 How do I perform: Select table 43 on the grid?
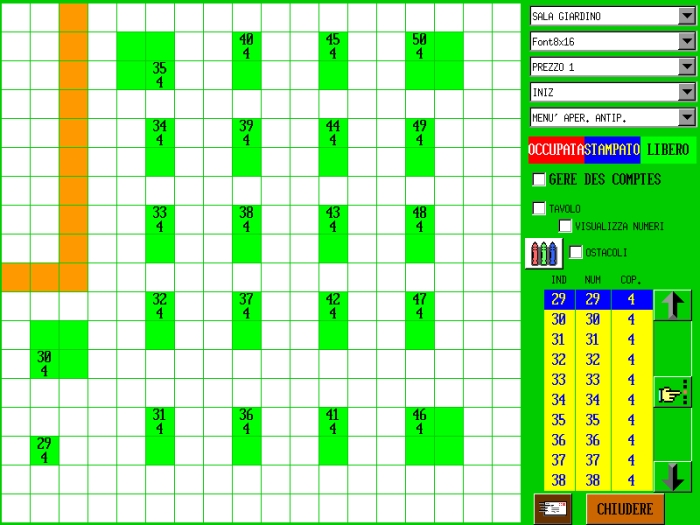(x=333, y=234)
